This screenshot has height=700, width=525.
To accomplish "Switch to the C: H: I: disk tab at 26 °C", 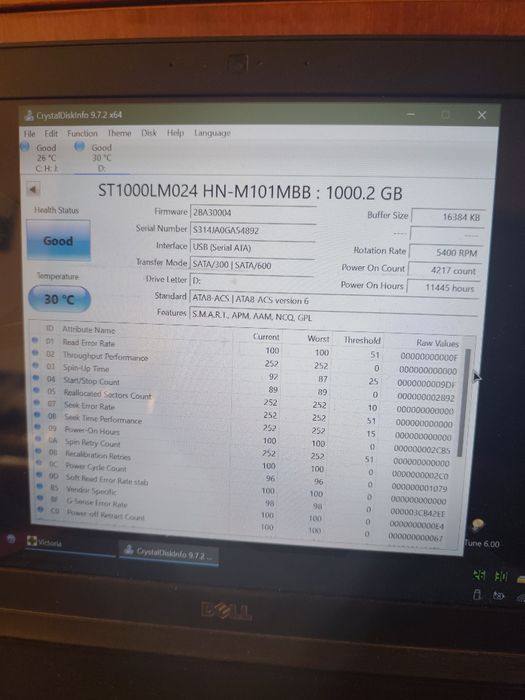I will click(46, 158).
